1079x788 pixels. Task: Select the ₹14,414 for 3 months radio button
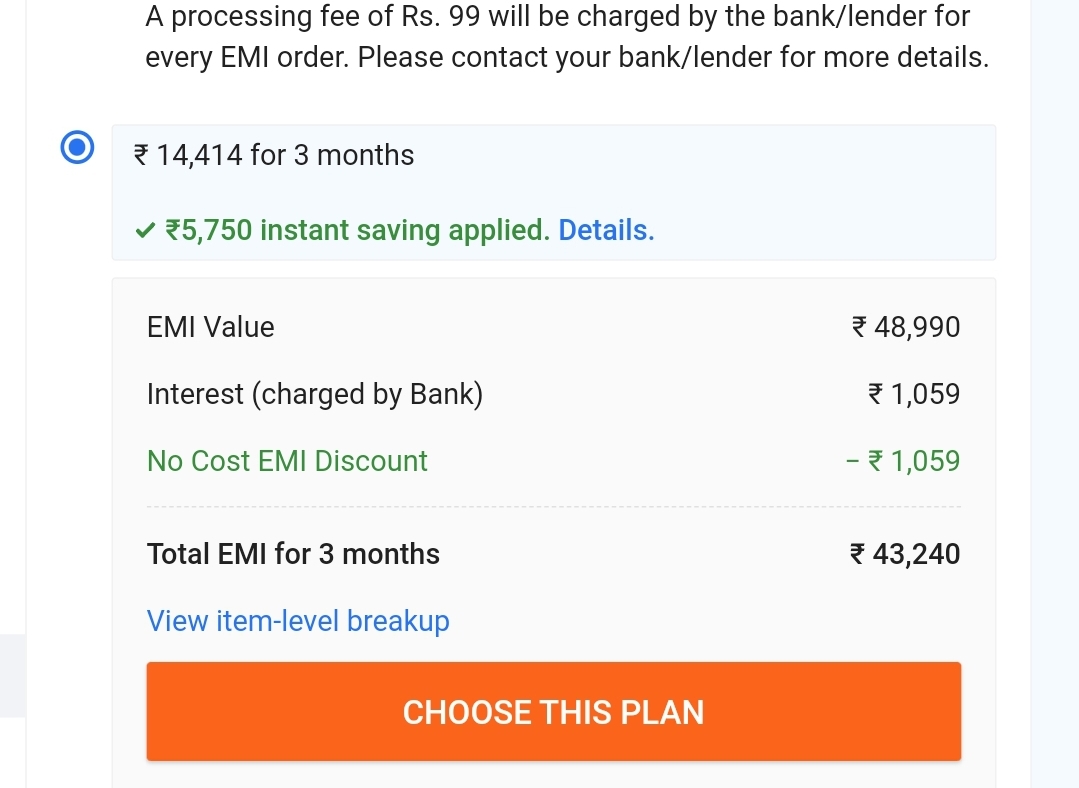click(x=77, y=149)
